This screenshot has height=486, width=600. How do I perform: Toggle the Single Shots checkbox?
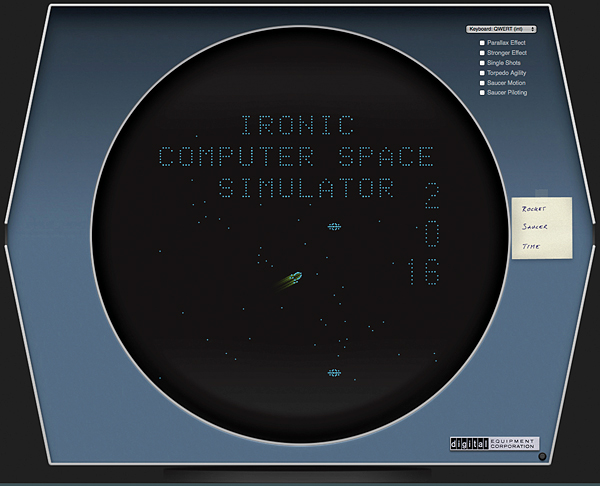(482, 63)
